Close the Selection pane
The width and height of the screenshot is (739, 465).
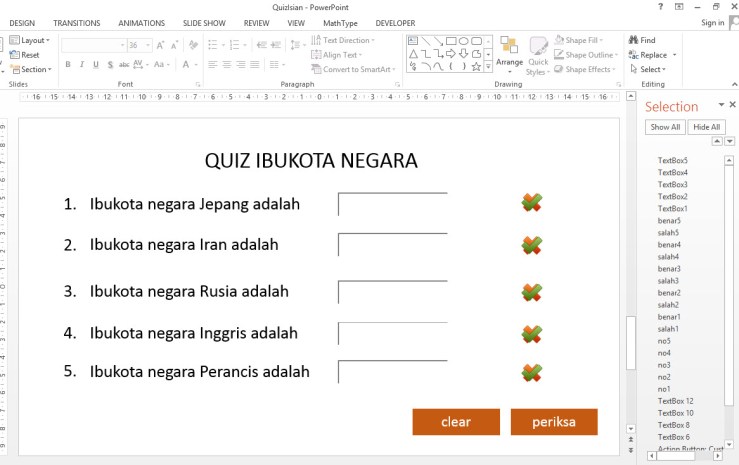tap(732, 105)
